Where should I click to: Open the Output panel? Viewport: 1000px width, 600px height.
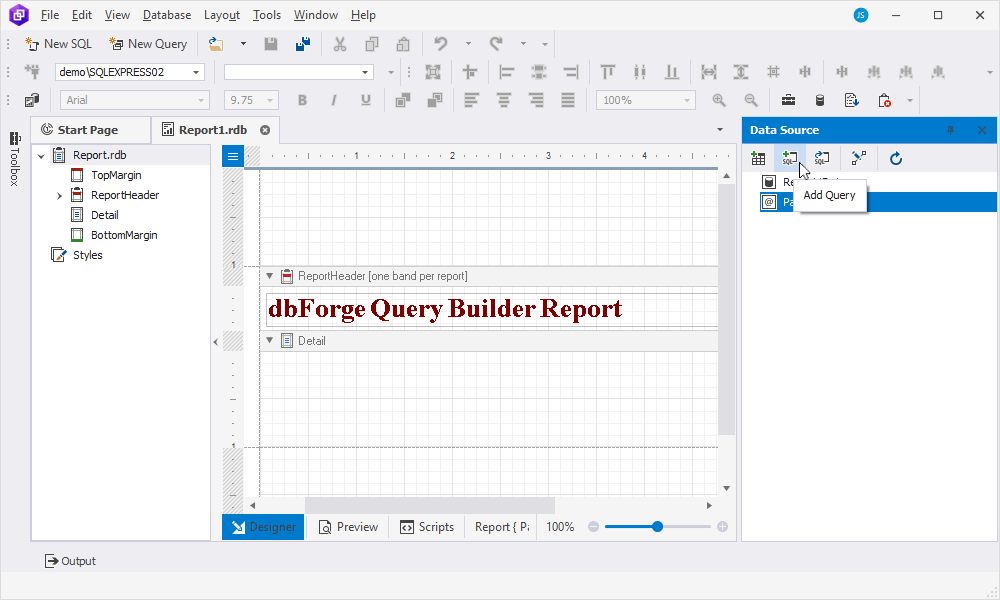(70, 561)
